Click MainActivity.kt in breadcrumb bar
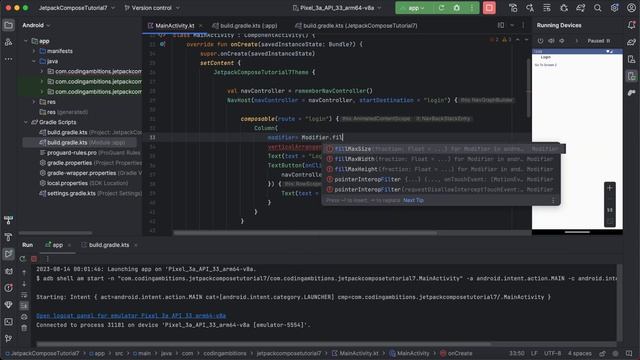The height and width of the screenshot is (360, 640). [356, 353]
